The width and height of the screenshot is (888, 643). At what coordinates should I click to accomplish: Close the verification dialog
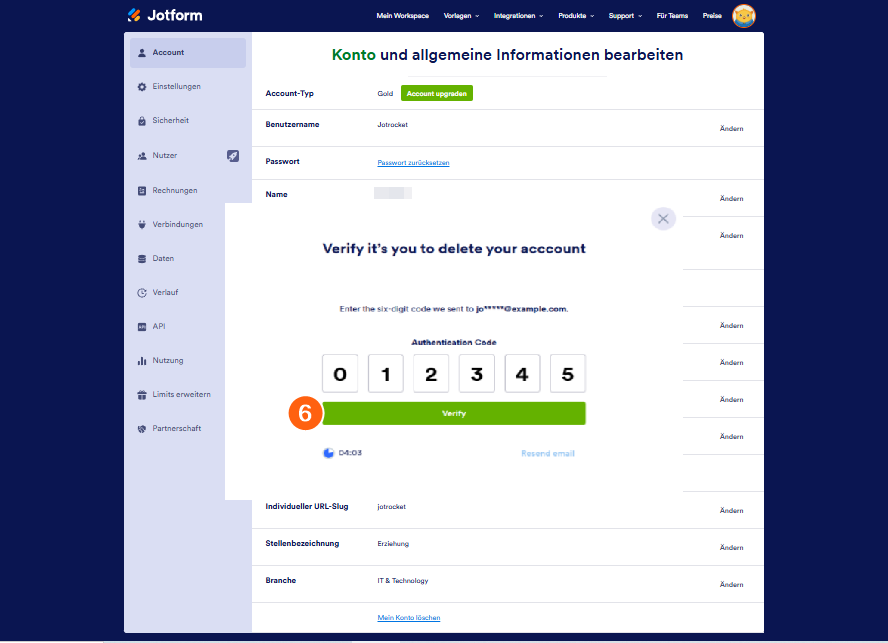tap(663, 219)
